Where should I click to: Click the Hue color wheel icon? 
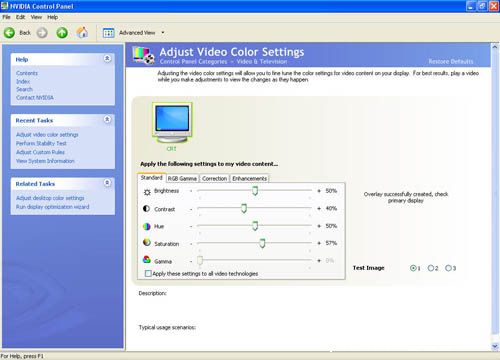pyautogui.click(x=147, y=226)
